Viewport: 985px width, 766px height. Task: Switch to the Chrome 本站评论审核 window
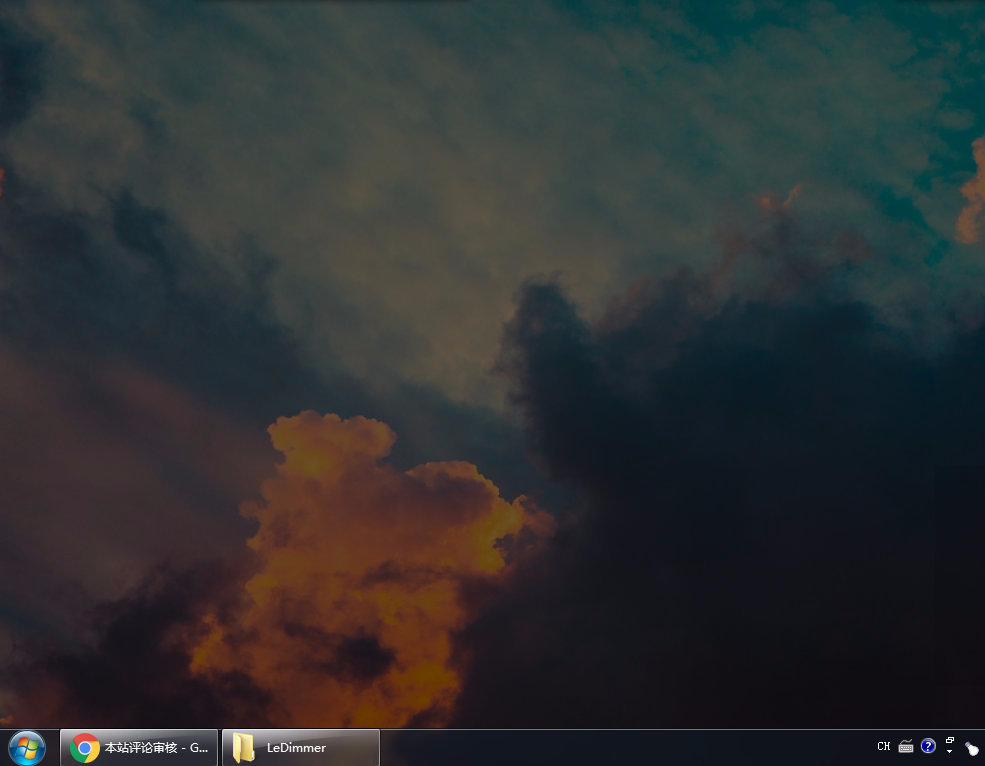tap(139, 748)
